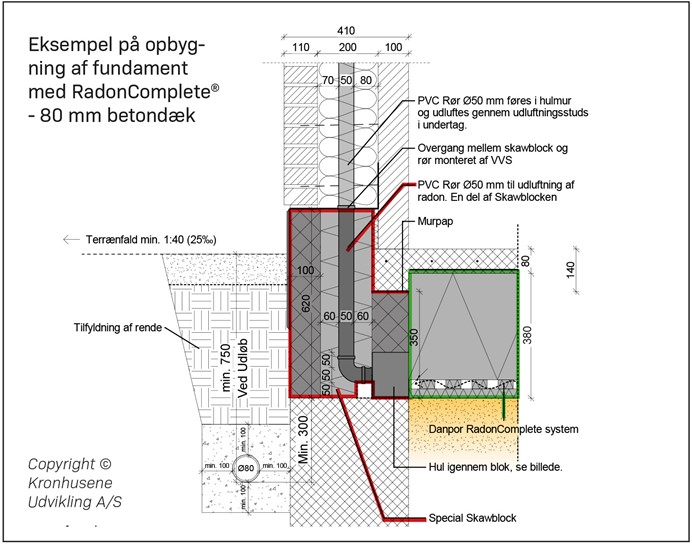Click the 'Overgang mellem skawblock' annotation
692x544 pixels.
(496, 155)
